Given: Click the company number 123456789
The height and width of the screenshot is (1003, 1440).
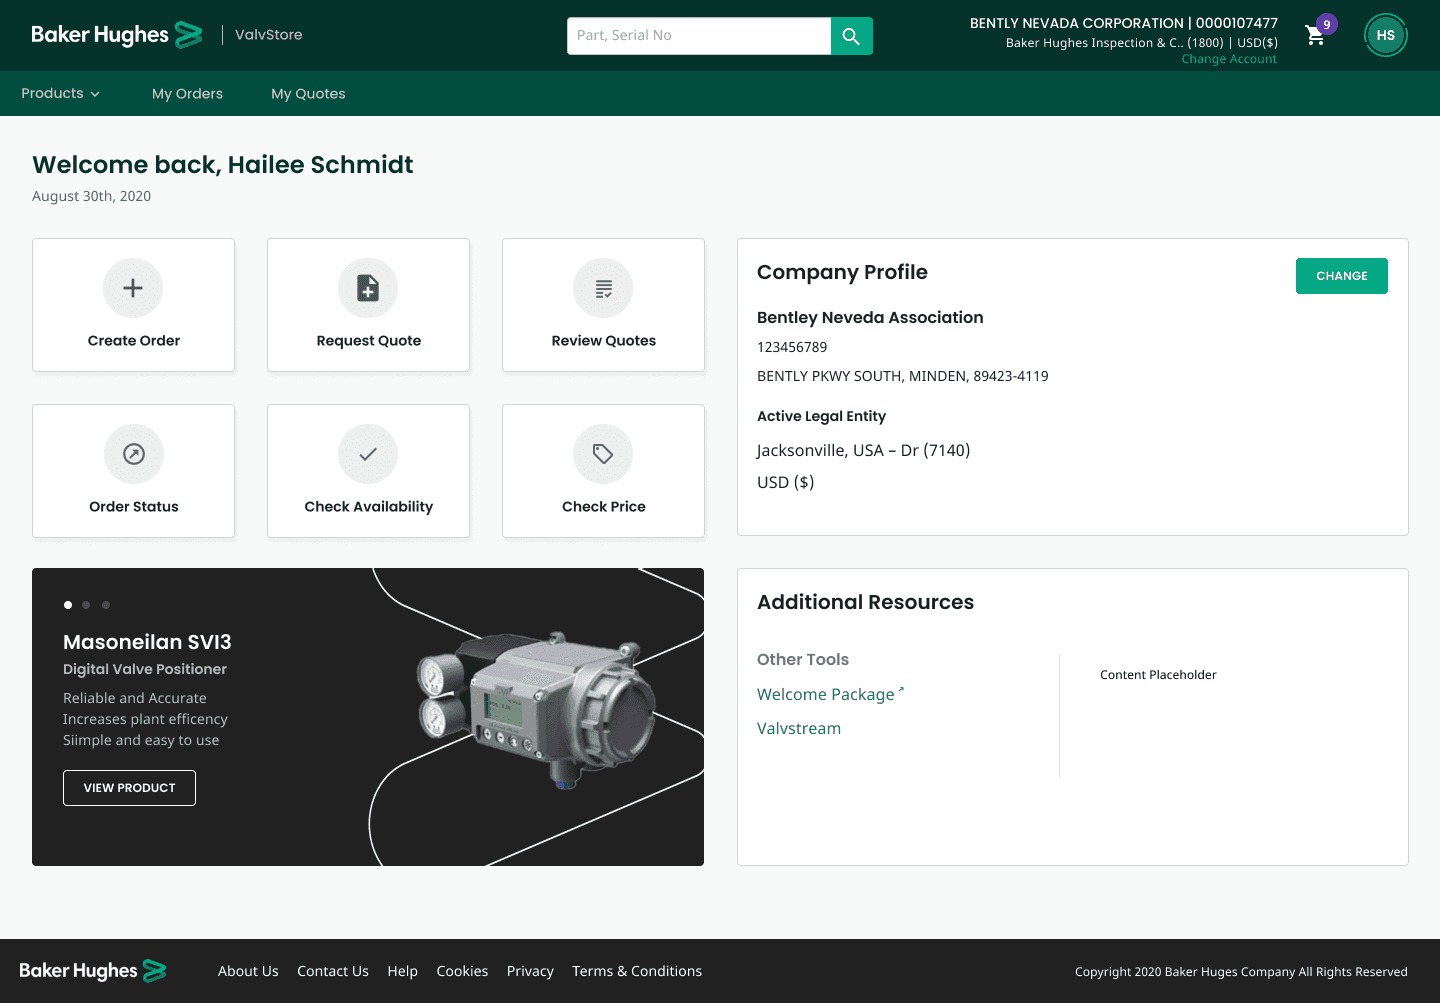Looking at the screenshot, I should pos(792,347).
